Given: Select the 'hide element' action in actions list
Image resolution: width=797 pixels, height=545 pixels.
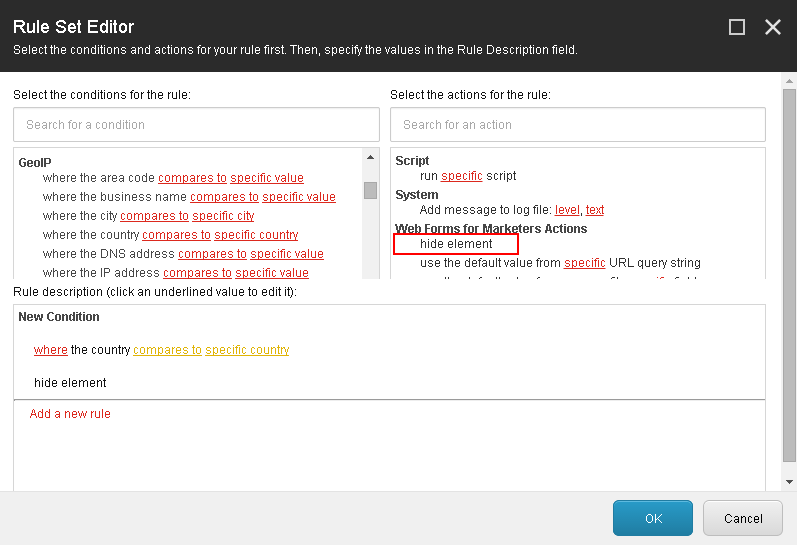Looking at the screenshot, I should (x=456, y=244).
